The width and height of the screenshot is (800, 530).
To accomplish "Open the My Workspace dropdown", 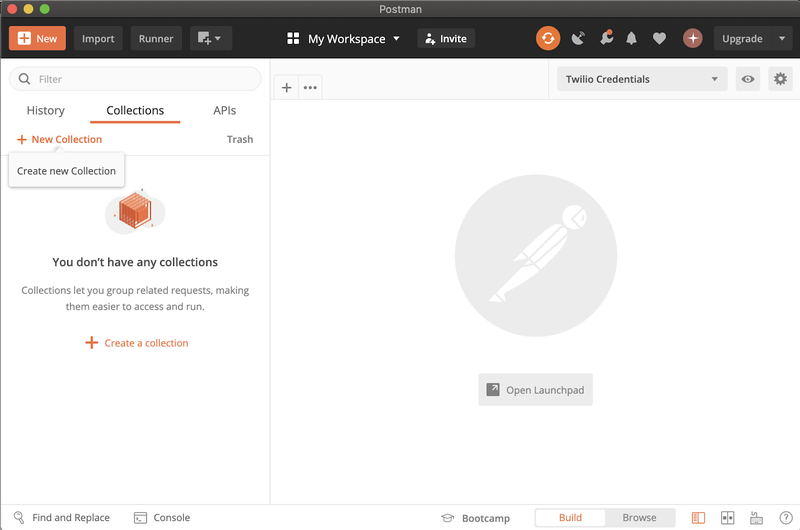I will 343,39.
